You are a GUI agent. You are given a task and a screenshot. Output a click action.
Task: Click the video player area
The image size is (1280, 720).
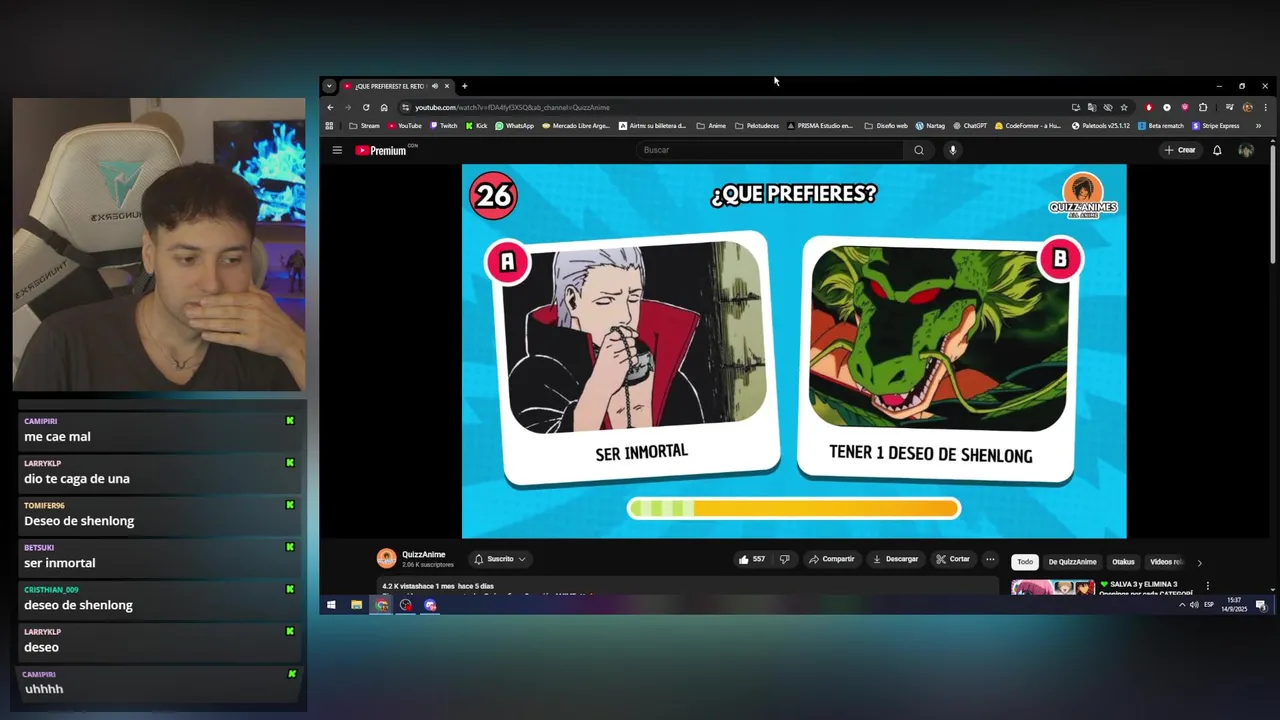(x=794, y=351)
